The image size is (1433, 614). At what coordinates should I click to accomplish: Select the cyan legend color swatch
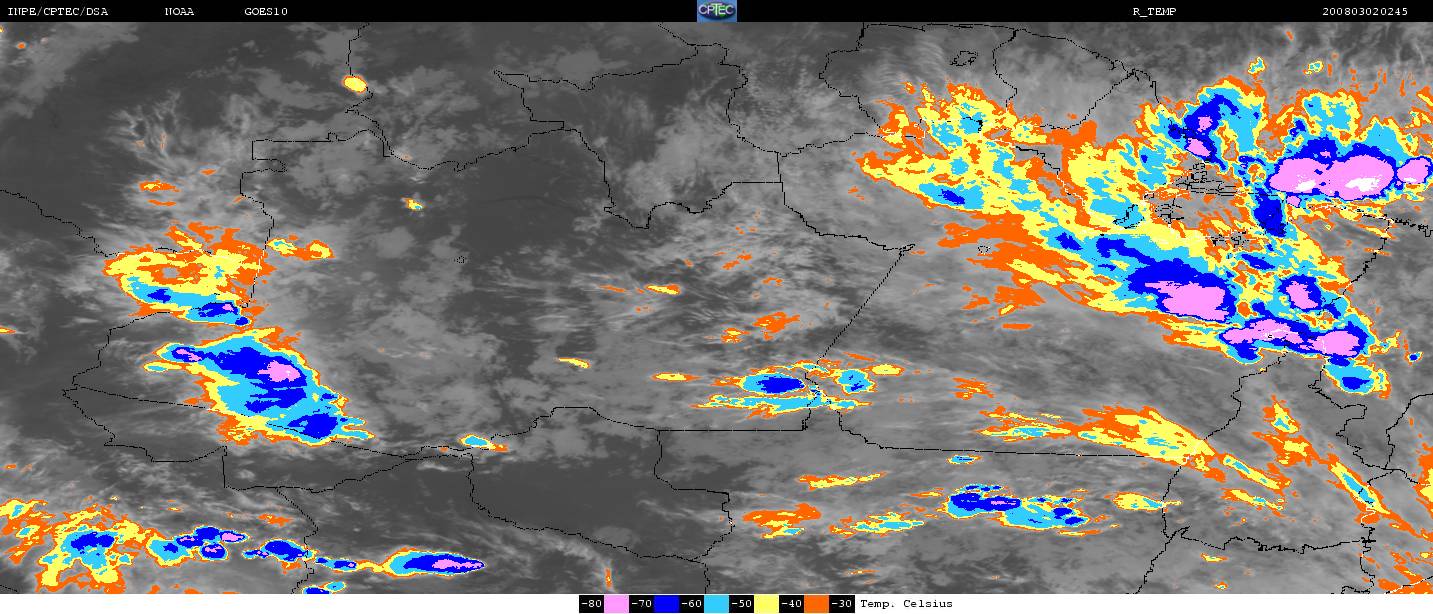click(x=716, y=604)
